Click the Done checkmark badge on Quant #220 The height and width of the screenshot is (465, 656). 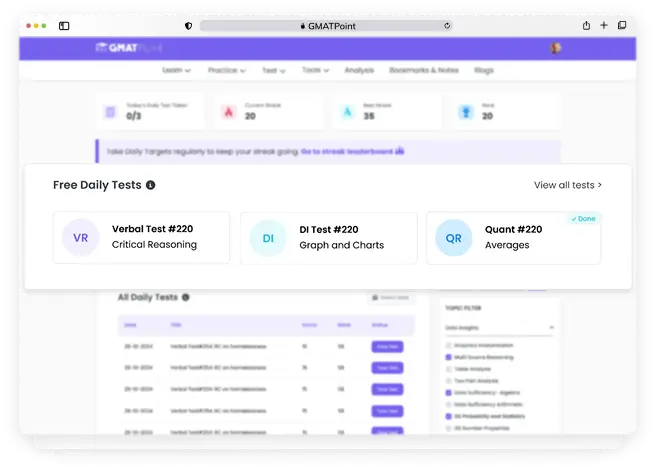tap(584, 218)
